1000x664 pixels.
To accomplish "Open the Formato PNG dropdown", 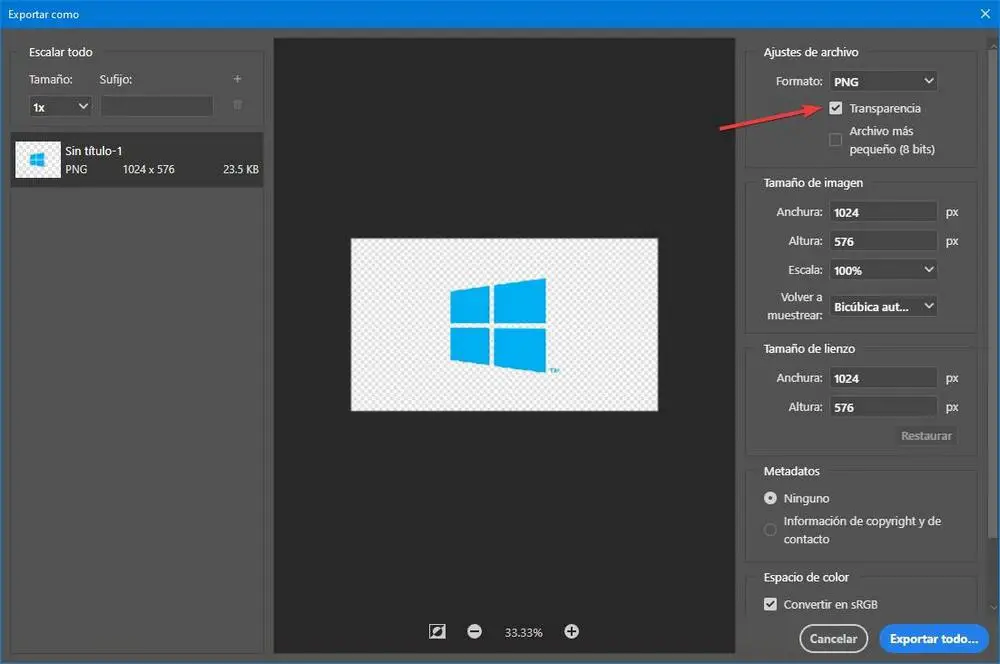I will pyautogui.click(x=883, y=81).
